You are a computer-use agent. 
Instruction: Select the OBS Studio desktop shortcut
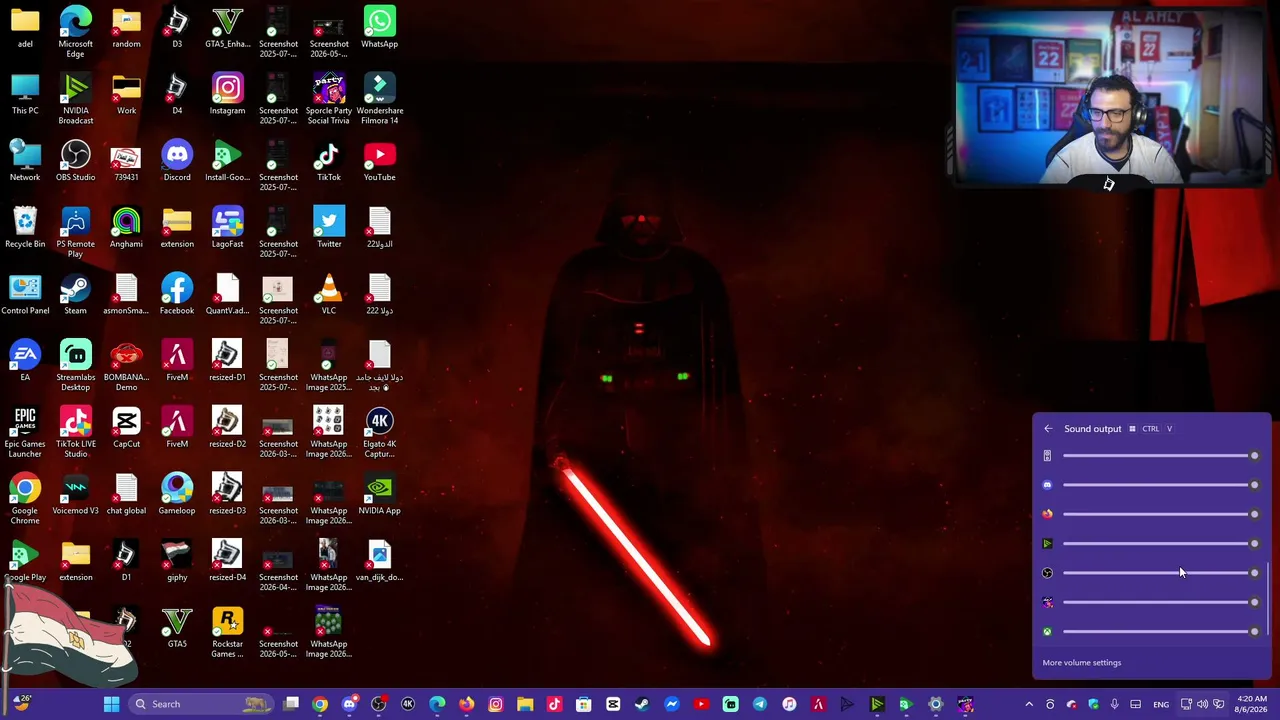(x=75, y=160)
